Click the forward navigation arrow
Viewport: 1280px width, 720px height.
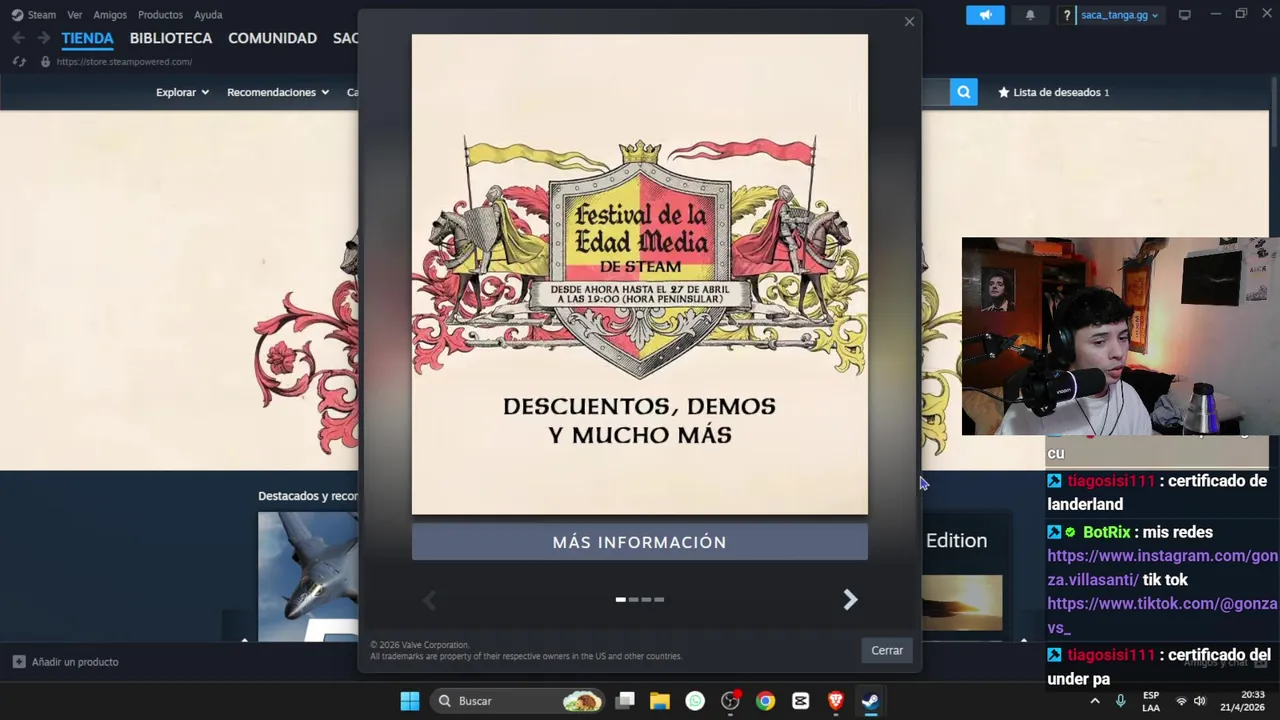43,38
